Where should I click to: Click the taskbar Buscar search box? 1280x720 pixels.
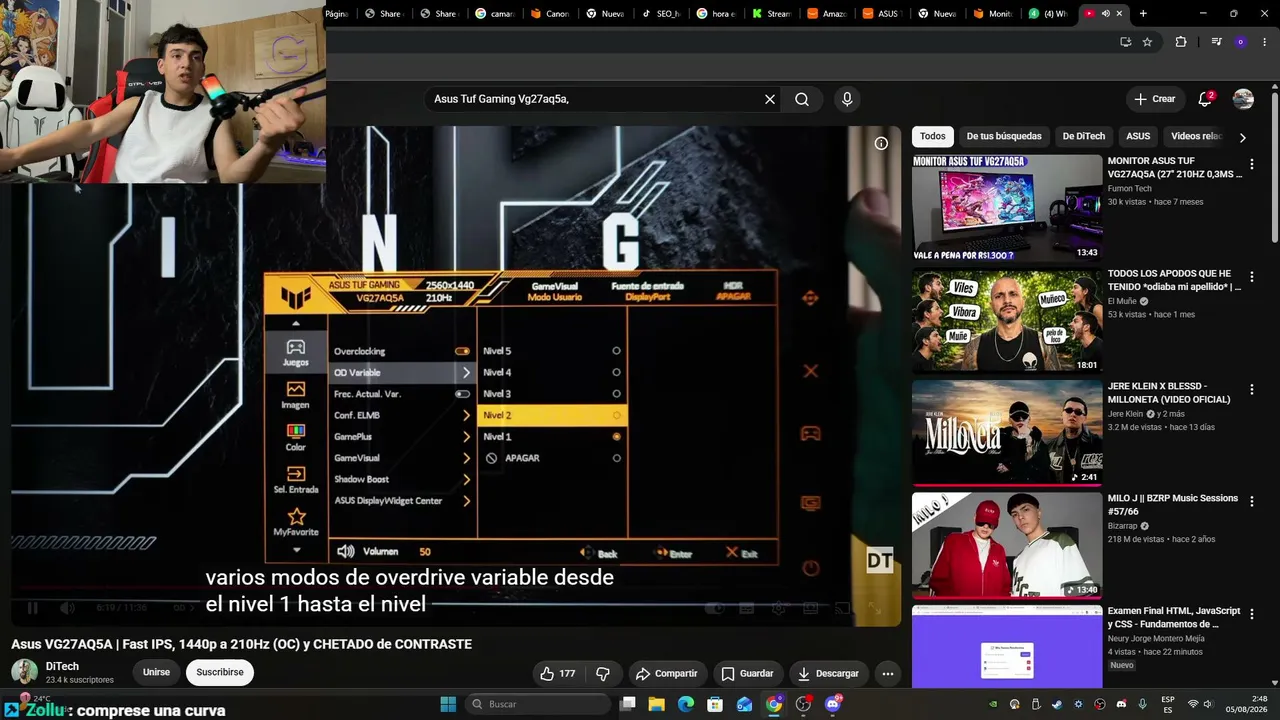point(539,704)
